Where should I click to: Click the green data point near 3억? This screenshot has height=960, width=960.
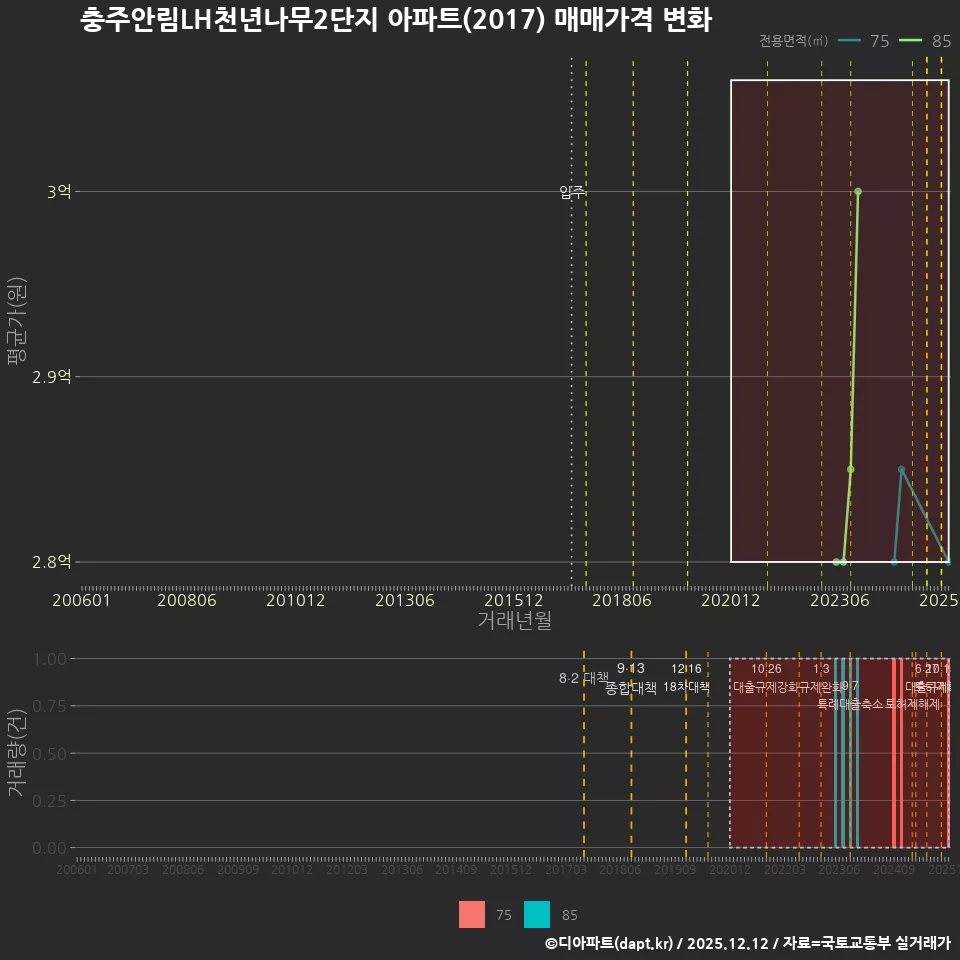pyautogui.click(x=857, y=190)
